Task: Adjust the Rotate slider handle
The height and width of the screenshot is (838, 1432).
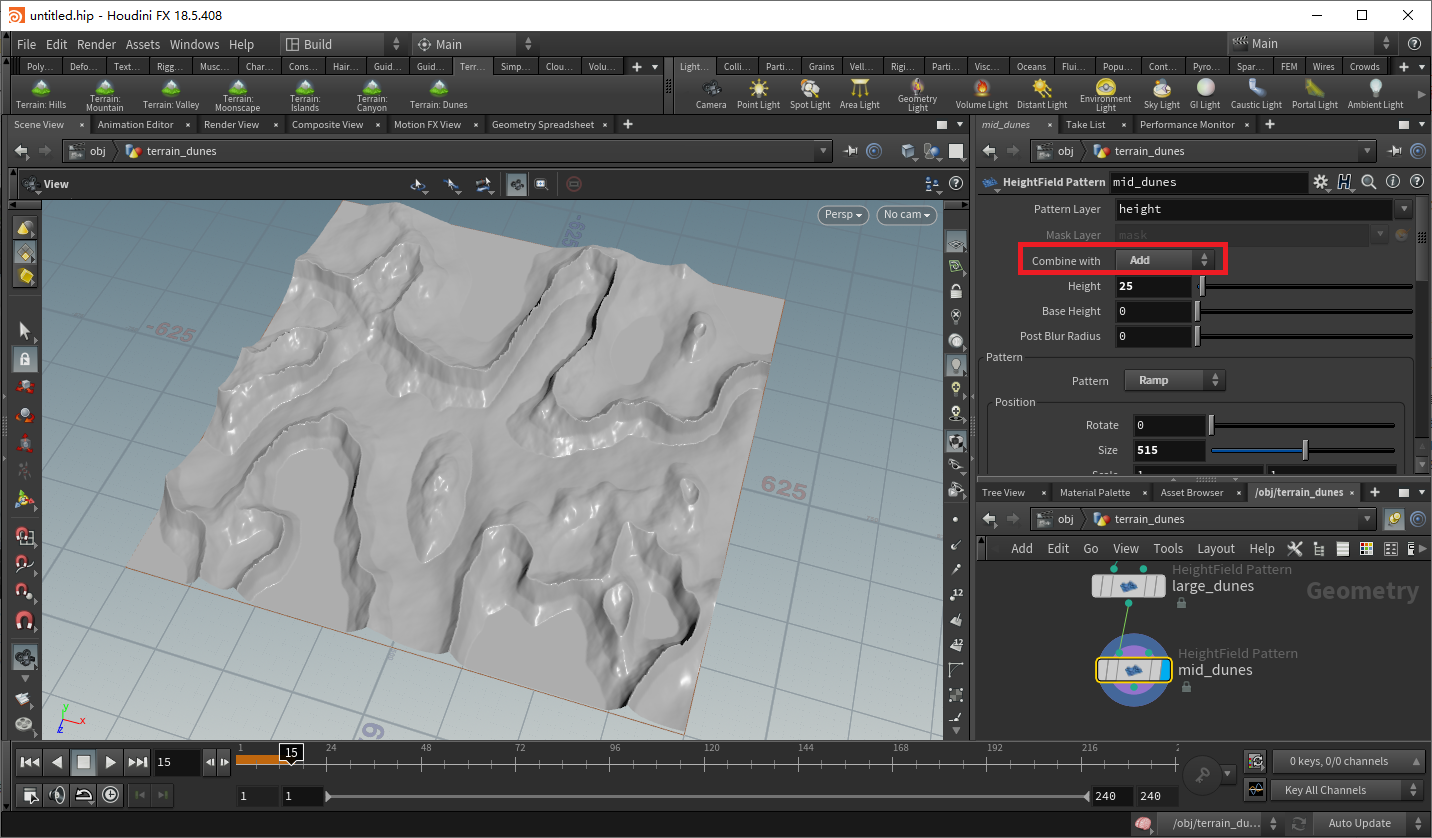Action: coord(1212,425)
